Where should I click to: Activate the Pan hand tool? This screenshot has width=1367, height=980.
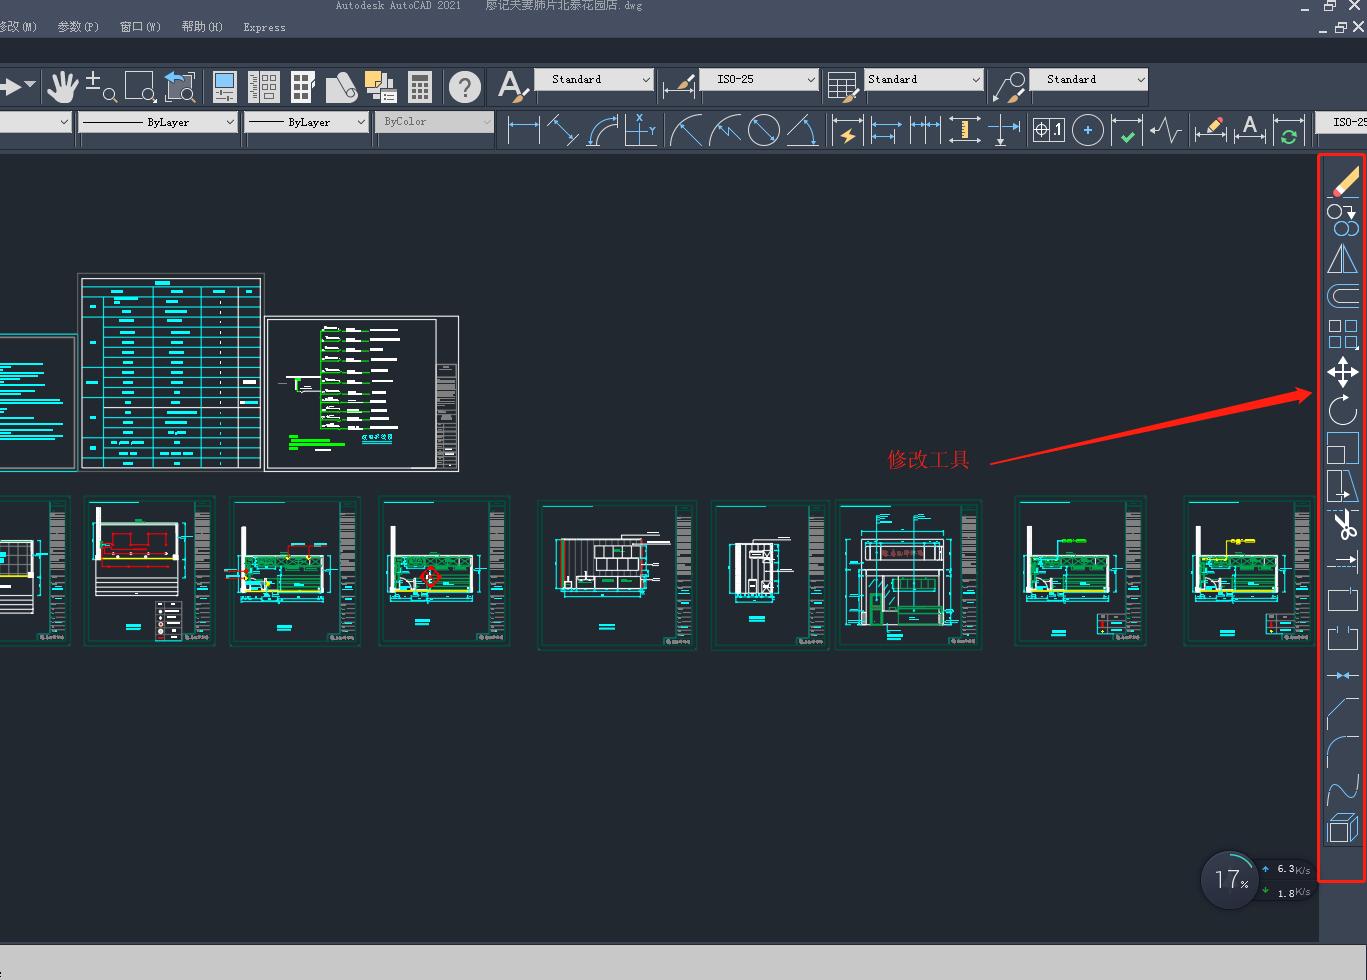(x=62, y=87)
